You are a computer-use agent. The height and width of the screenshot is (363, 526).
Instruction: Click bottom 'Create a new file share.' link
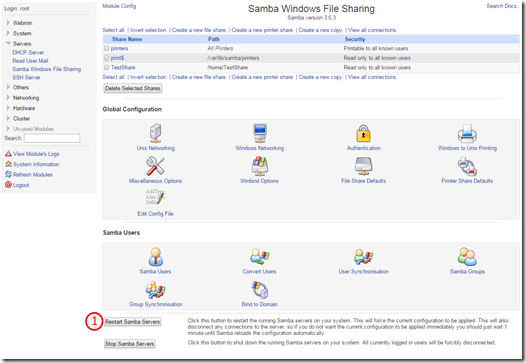pos(199,77)
